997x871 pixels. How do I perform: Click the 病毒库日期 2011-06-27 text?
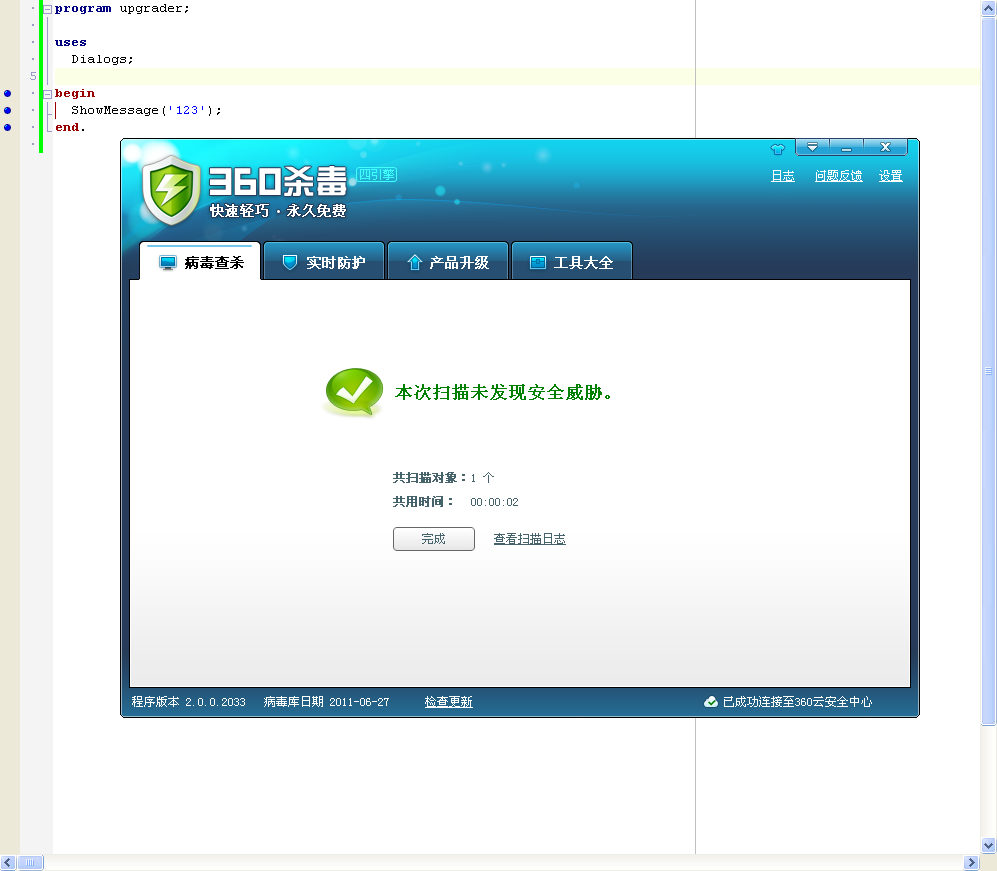[x=326, y=702]
